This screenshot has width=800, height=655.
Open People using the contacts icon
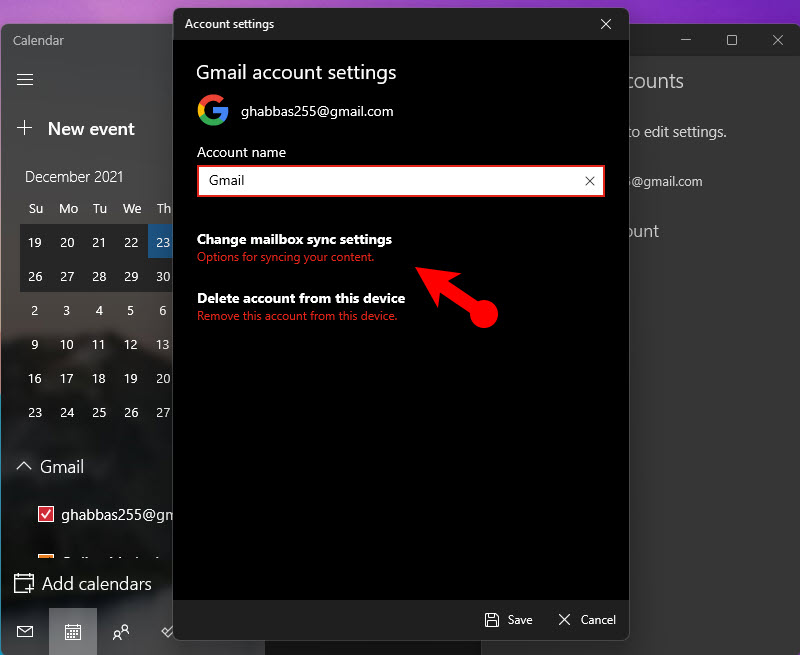tap(121, 632)
